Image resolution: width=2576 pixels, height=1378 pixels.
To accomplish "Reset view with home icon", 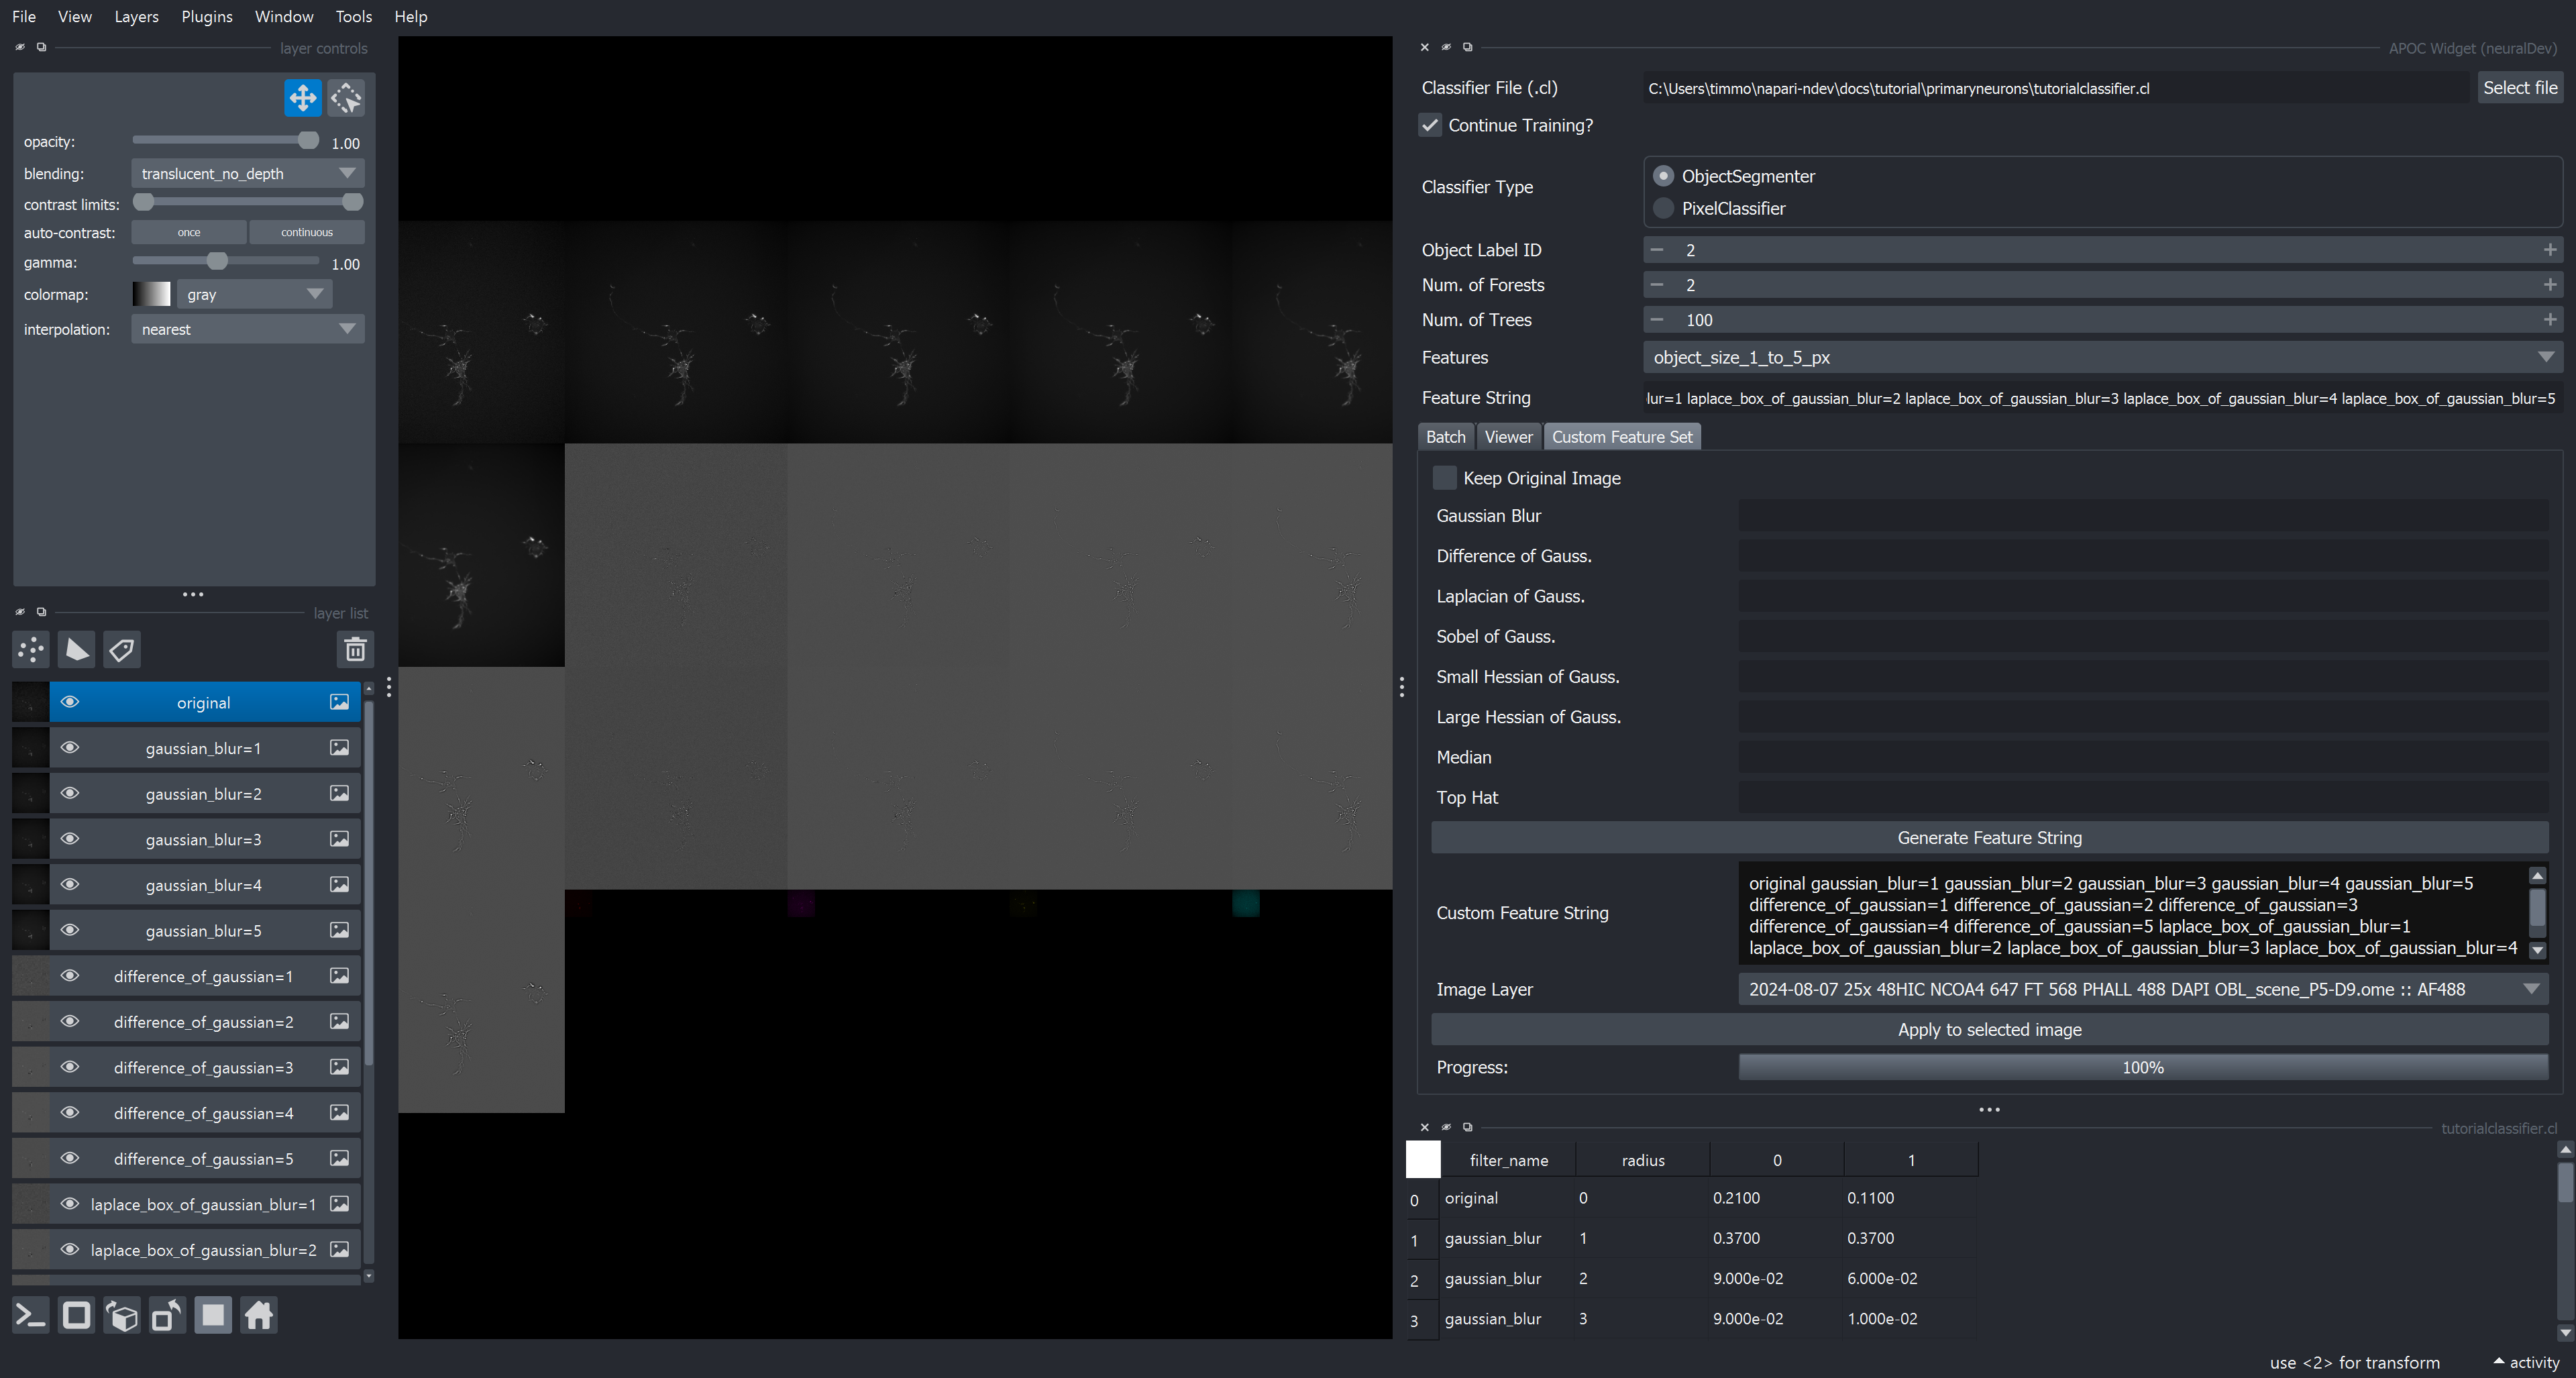I will coord(259,1315).
